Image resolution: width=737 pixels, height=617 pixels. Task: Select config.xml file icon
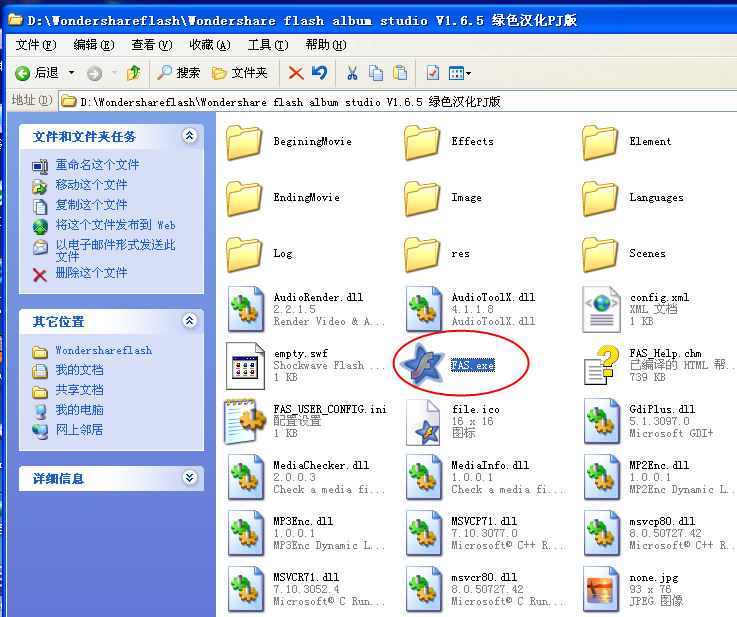tap(601, 309)
